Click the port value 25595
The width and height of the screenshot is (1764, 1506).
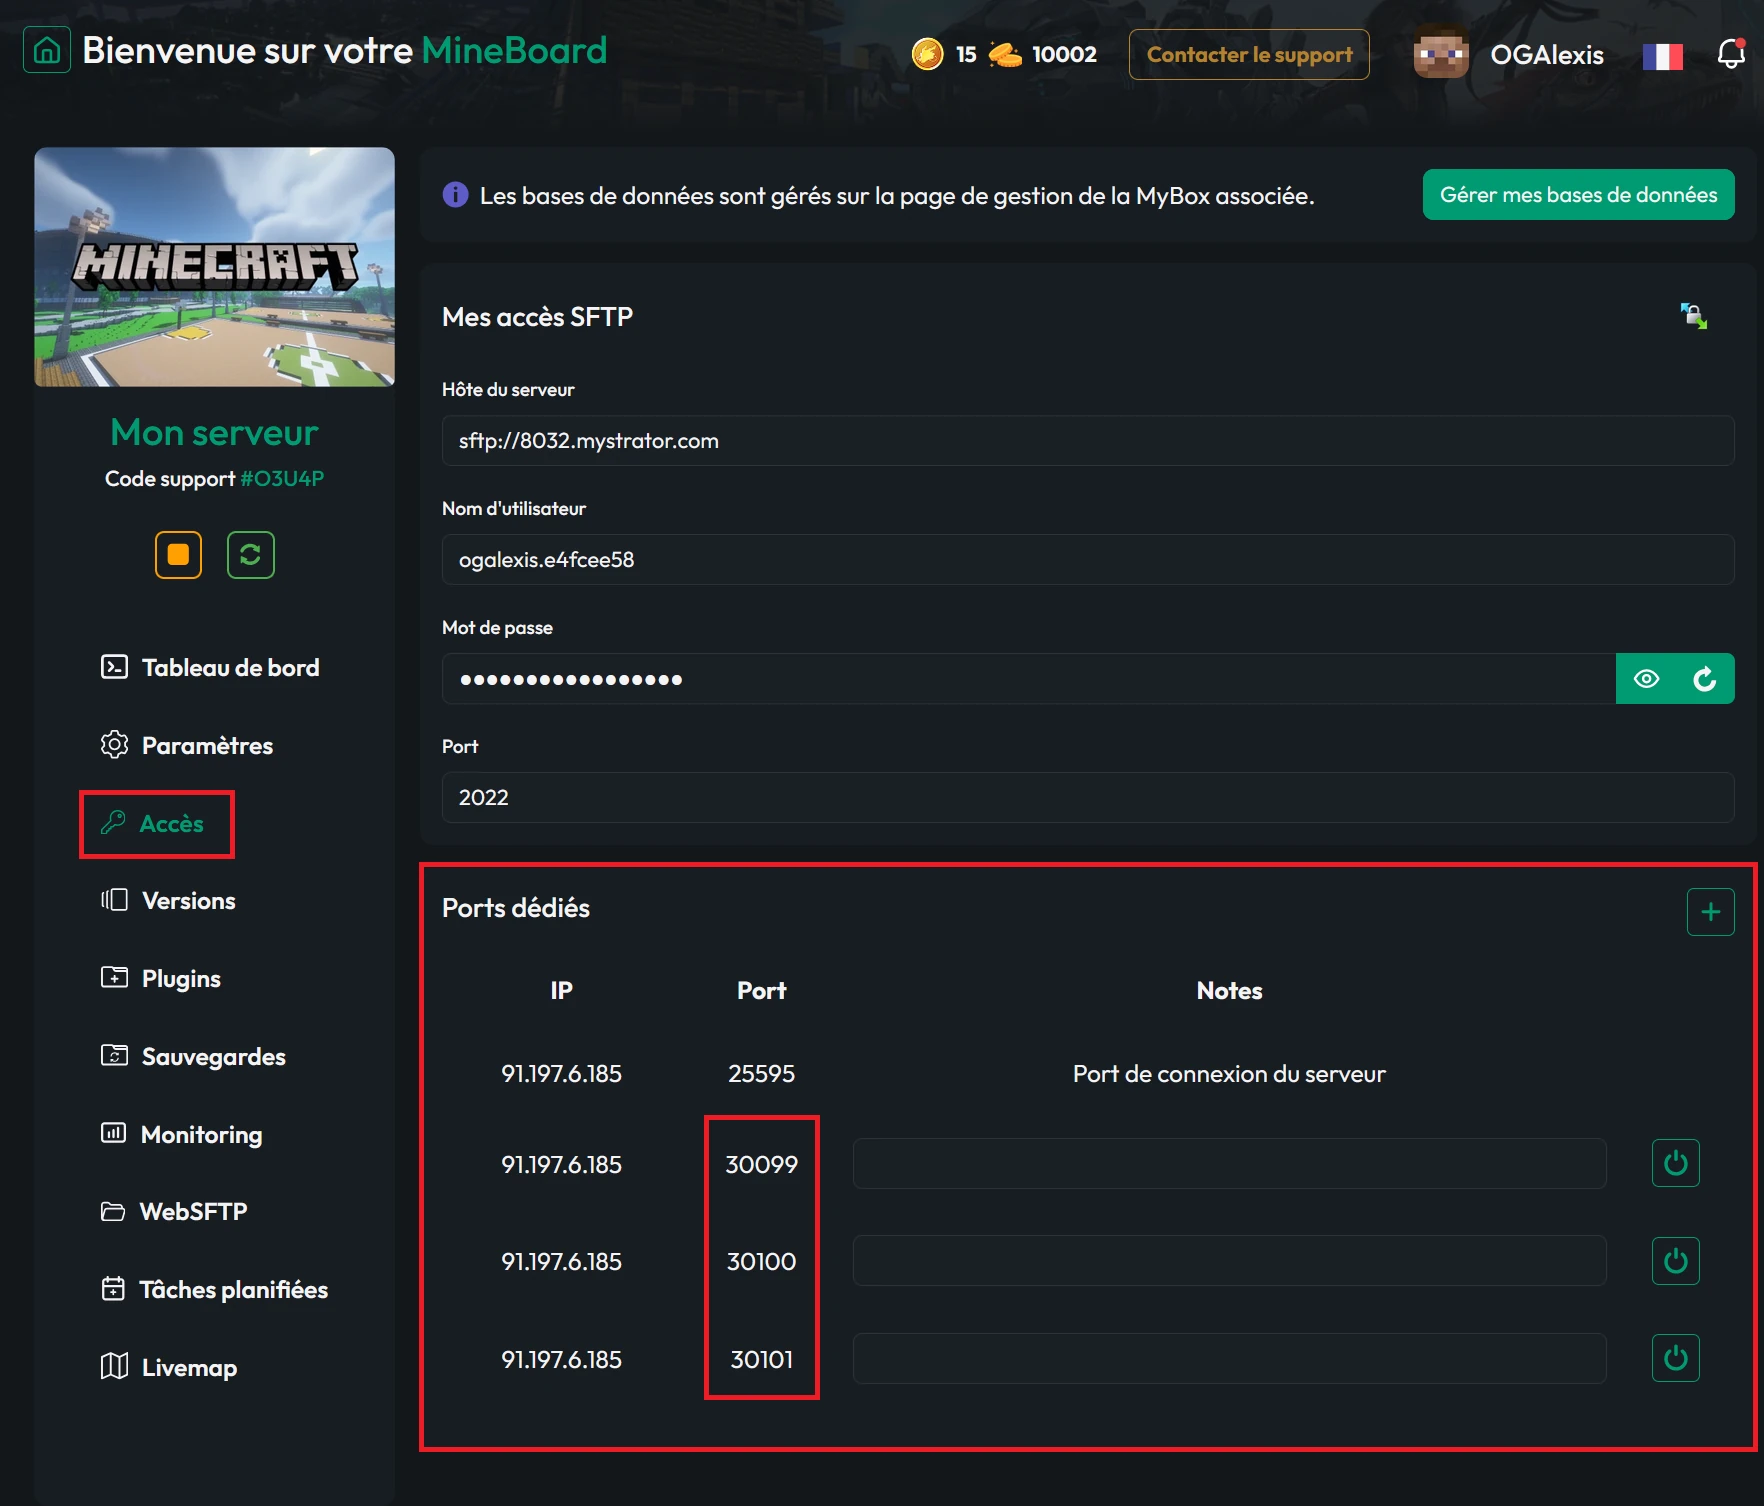pos(761,1073)
